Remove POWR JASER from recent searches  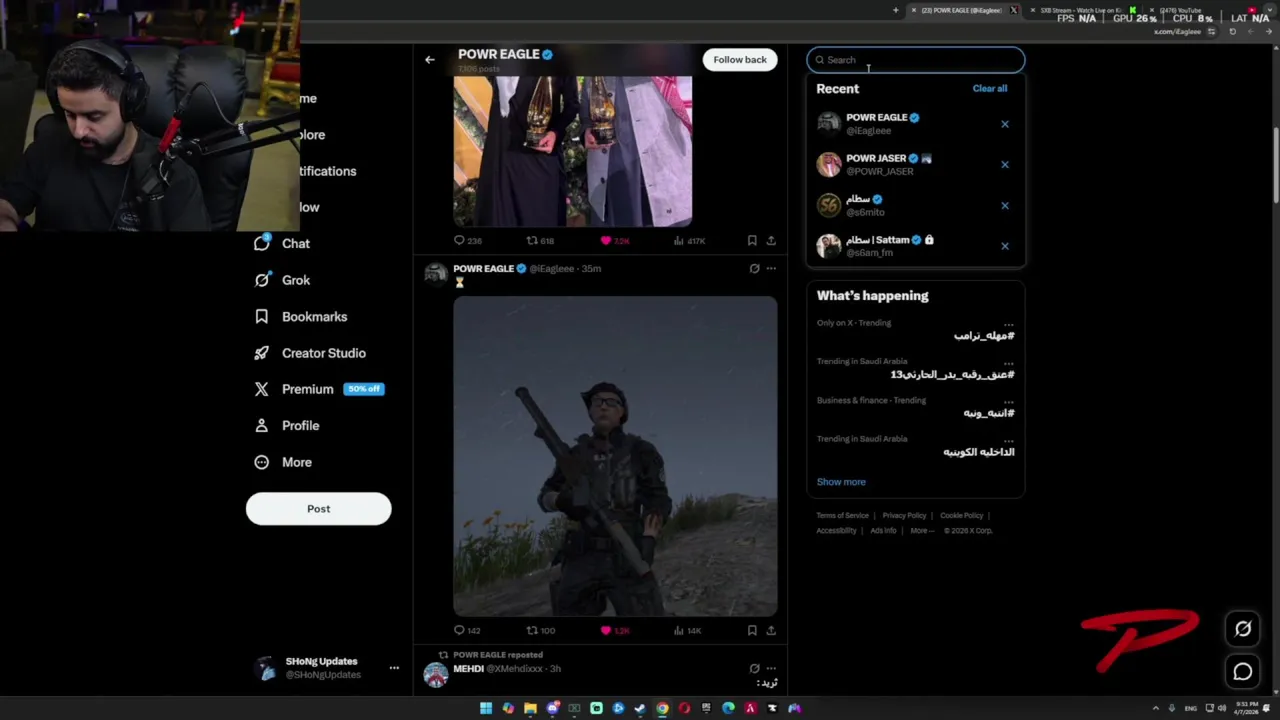click(x=1005, y=164)
